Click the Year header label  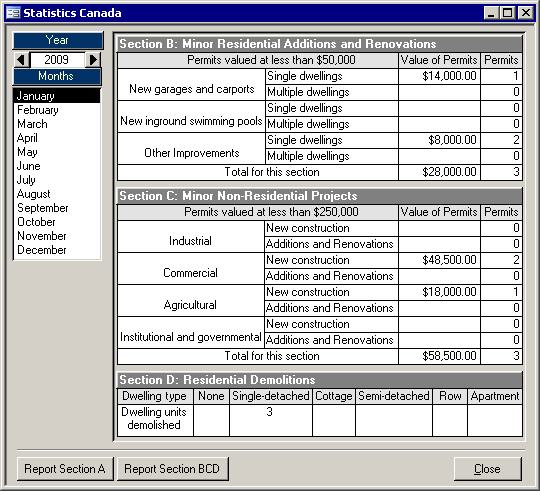(58, 40)
